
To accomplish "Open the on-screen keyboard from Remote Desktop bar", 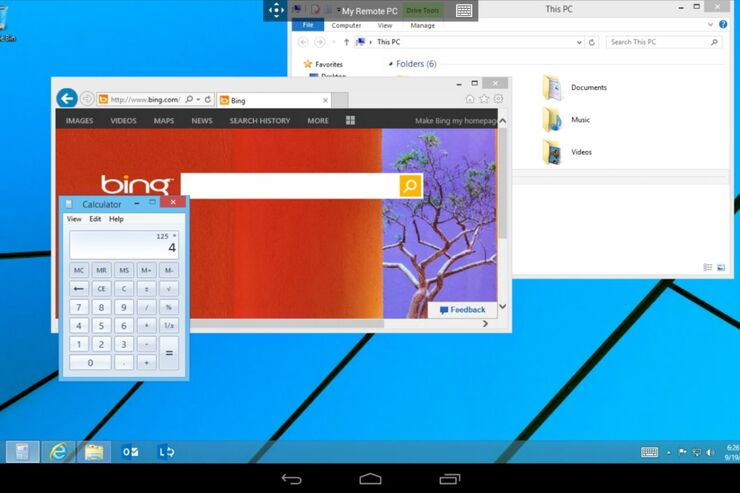I will (464, 10).
